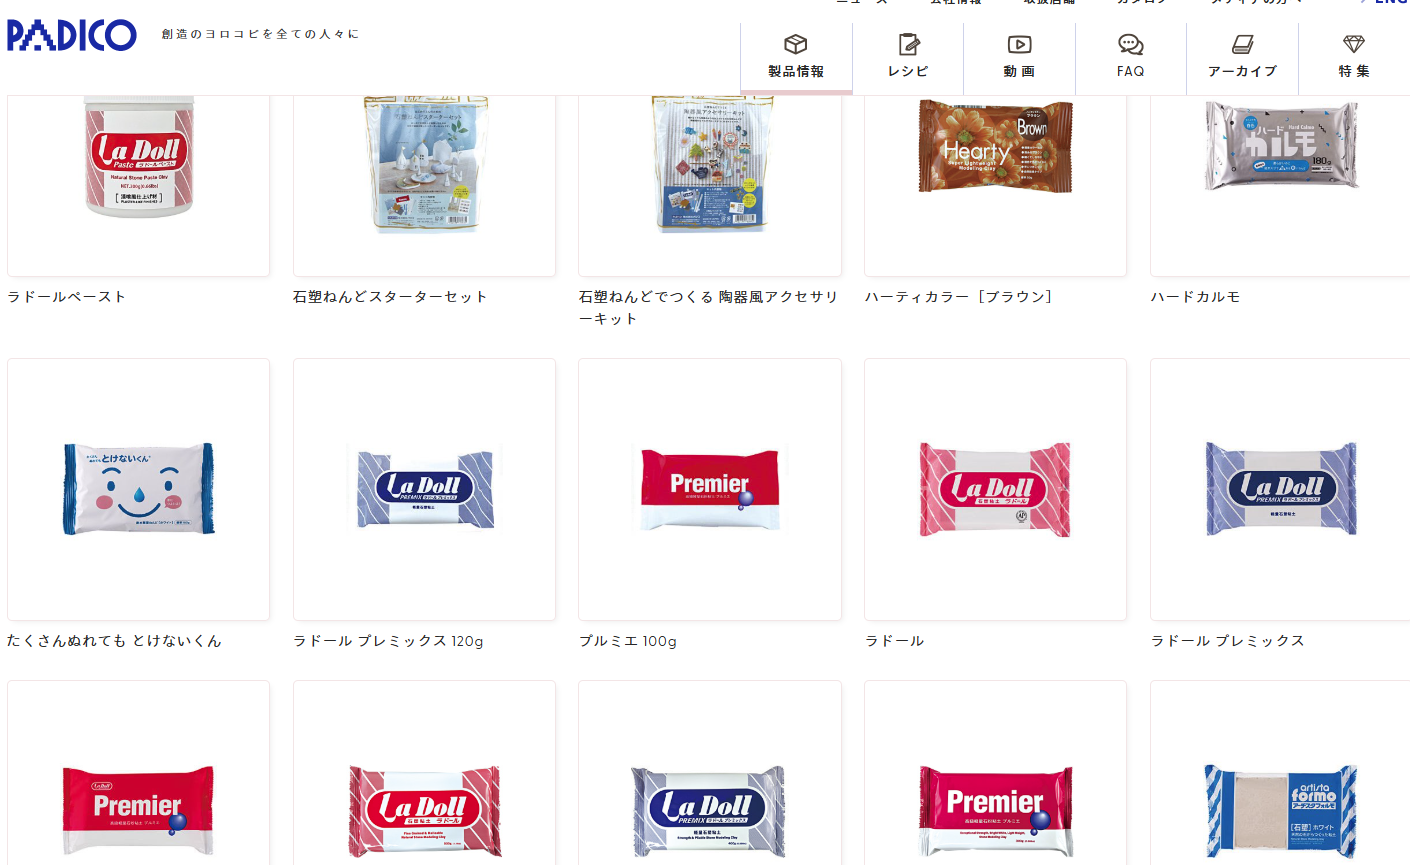The width and height of the screenshot is (1410, 865).
Task: Open the FAQ speech bubble icon
Action: point(1131,44)
